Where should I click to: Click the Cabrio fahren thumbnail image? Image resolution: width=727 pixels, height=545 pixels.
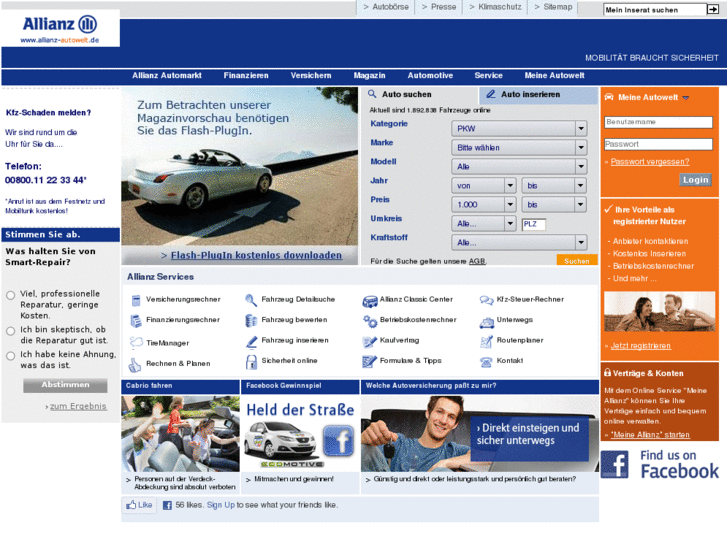click(x=180, y=434)
